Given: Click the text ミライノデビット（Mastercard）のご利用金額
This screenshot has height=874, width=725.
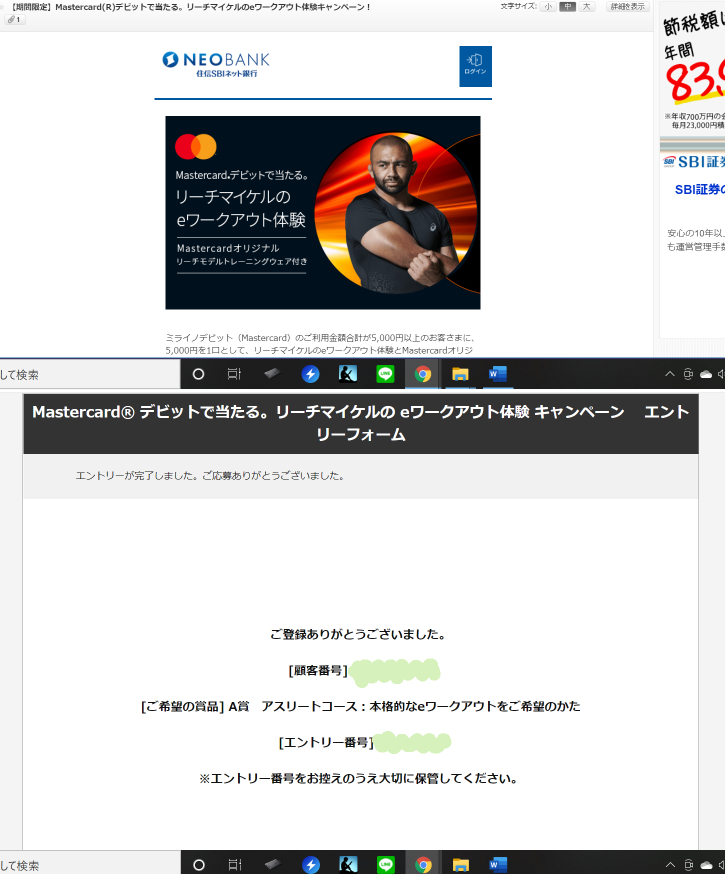Looking at the screenshot, I should (320, 344).
